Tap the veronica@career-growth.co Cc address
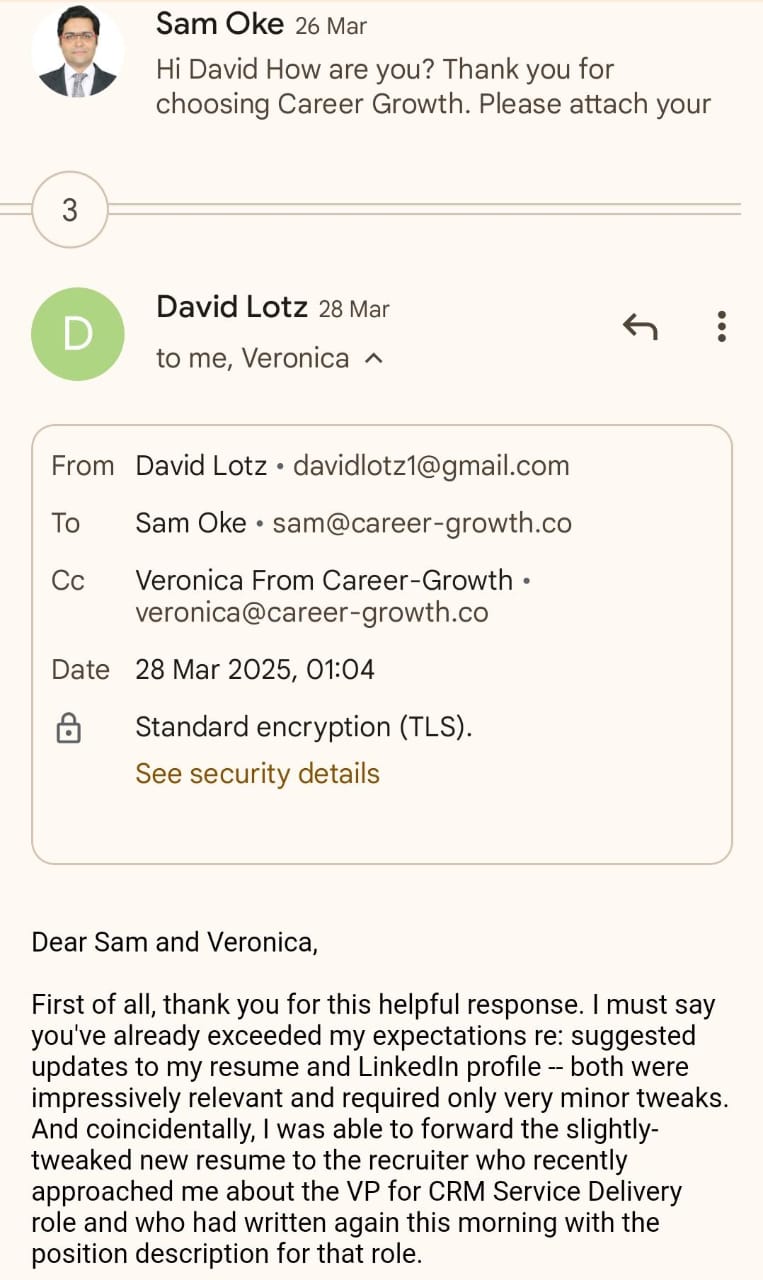 [x=312, y=612]
